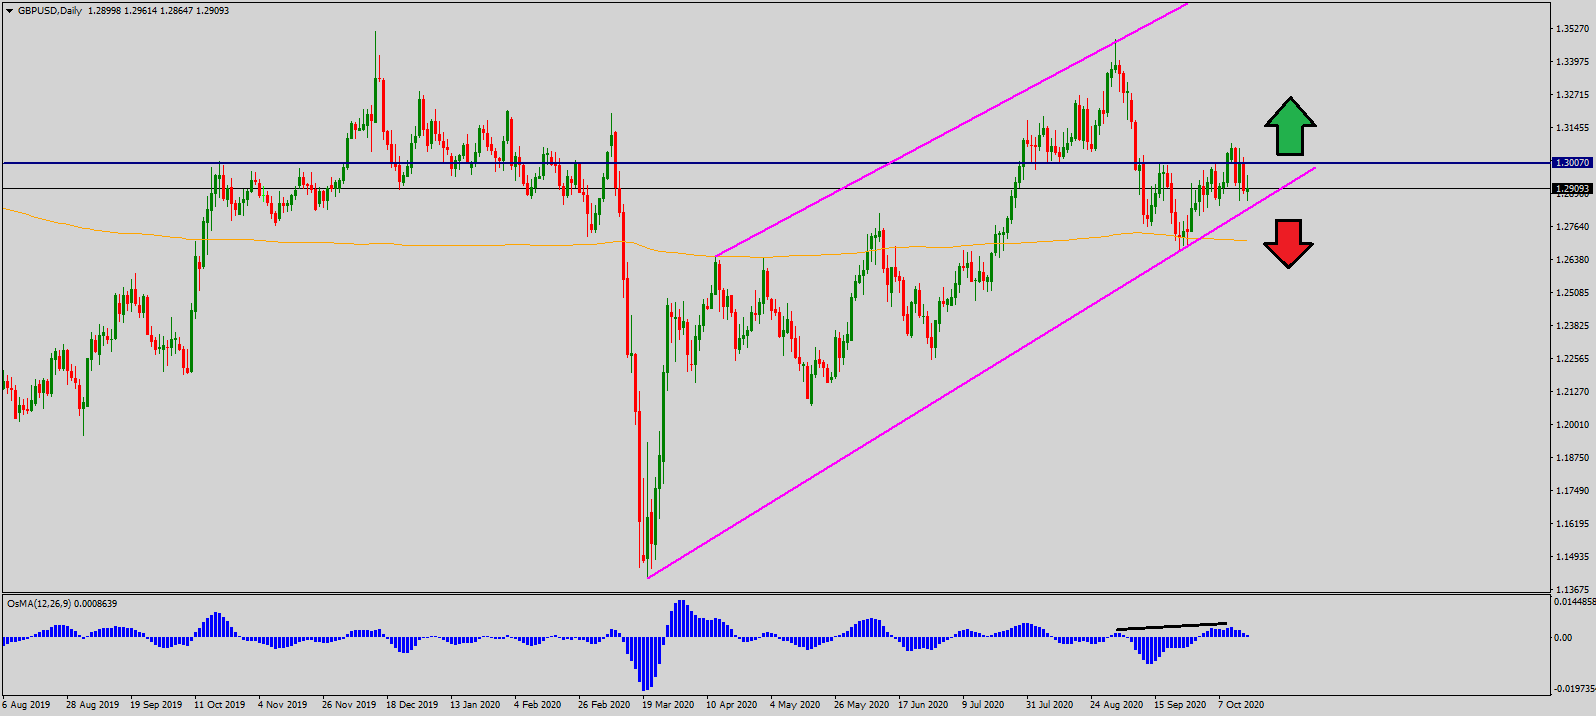Click the 0.0144858 OsMA scale value
The image size is (1596, 716).
pos(1574,602)
